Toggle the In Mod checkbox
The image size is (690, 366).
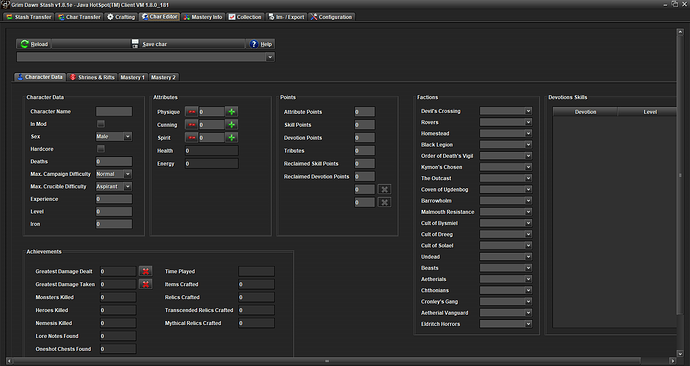pyautogui.click(x=101, y=124)
